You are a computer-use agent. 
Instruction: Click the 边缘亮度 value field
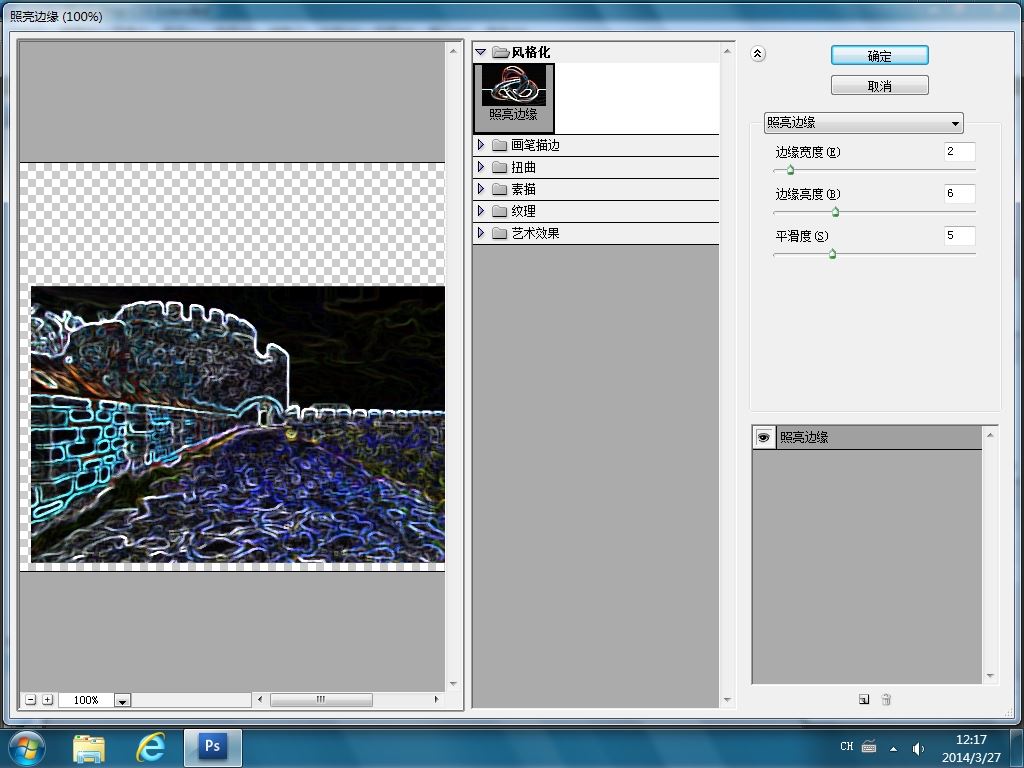pos(959,193)
